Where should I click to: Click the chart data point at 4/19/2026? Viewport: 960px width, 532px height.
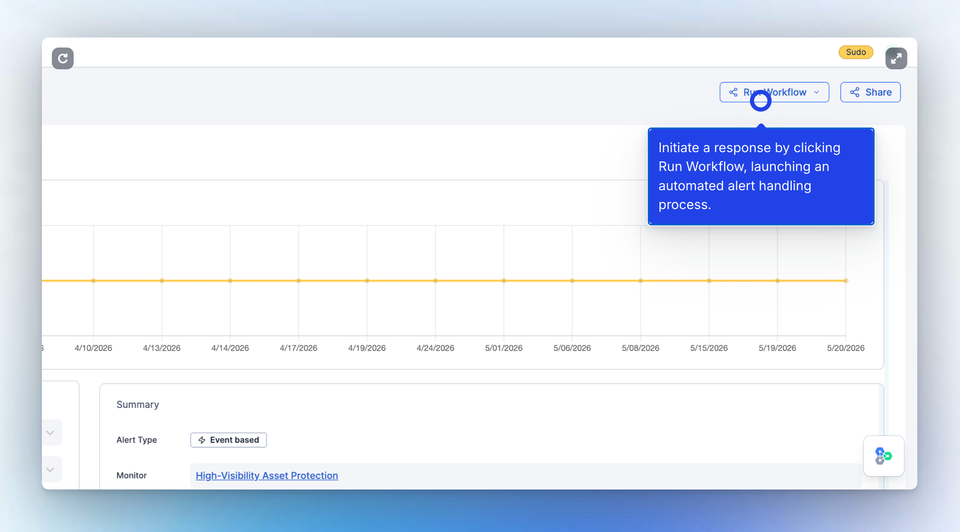(367, 280)
